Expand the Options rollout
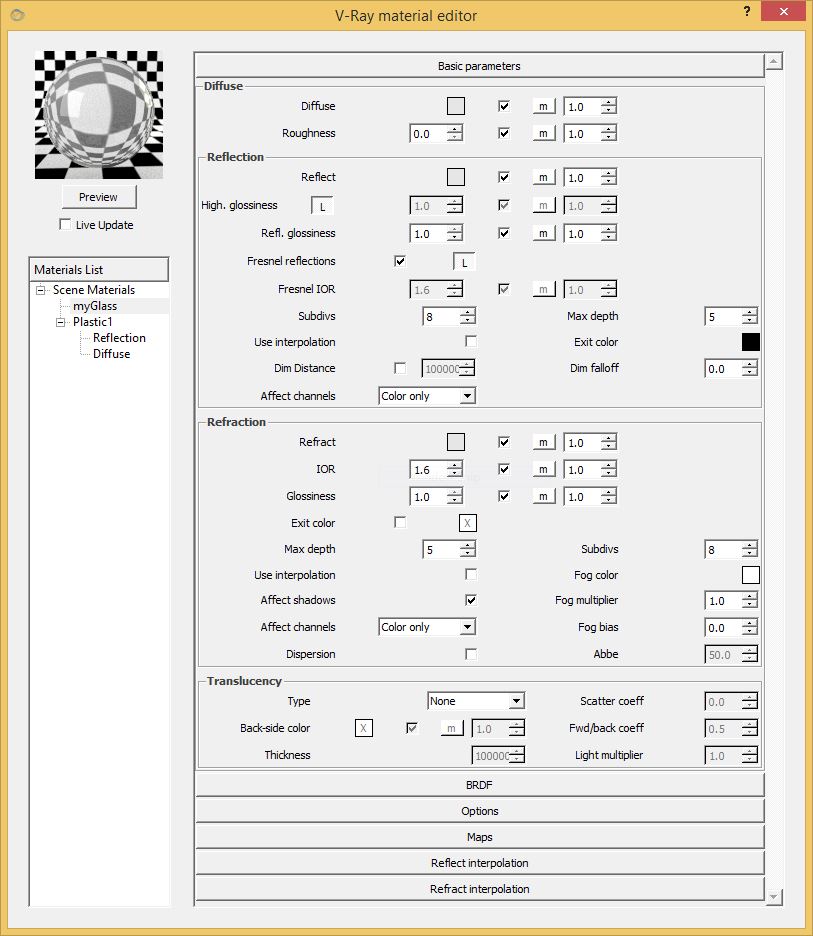 (479, 811)
